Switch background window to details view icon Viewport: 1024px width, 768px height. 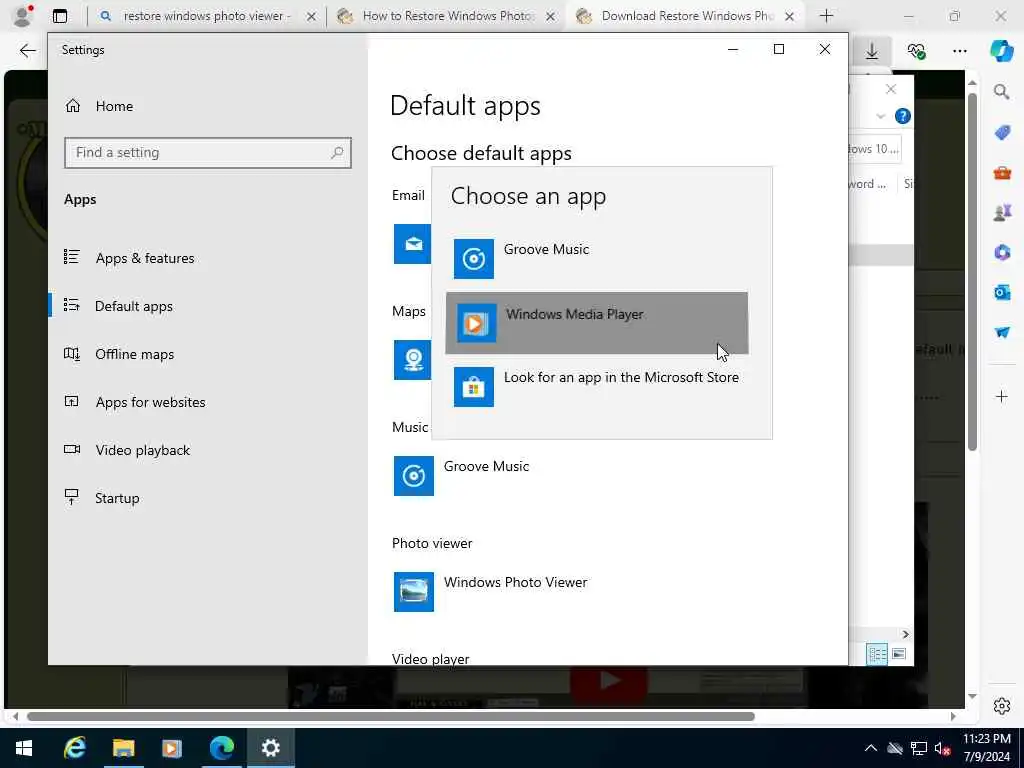[877, 654]
